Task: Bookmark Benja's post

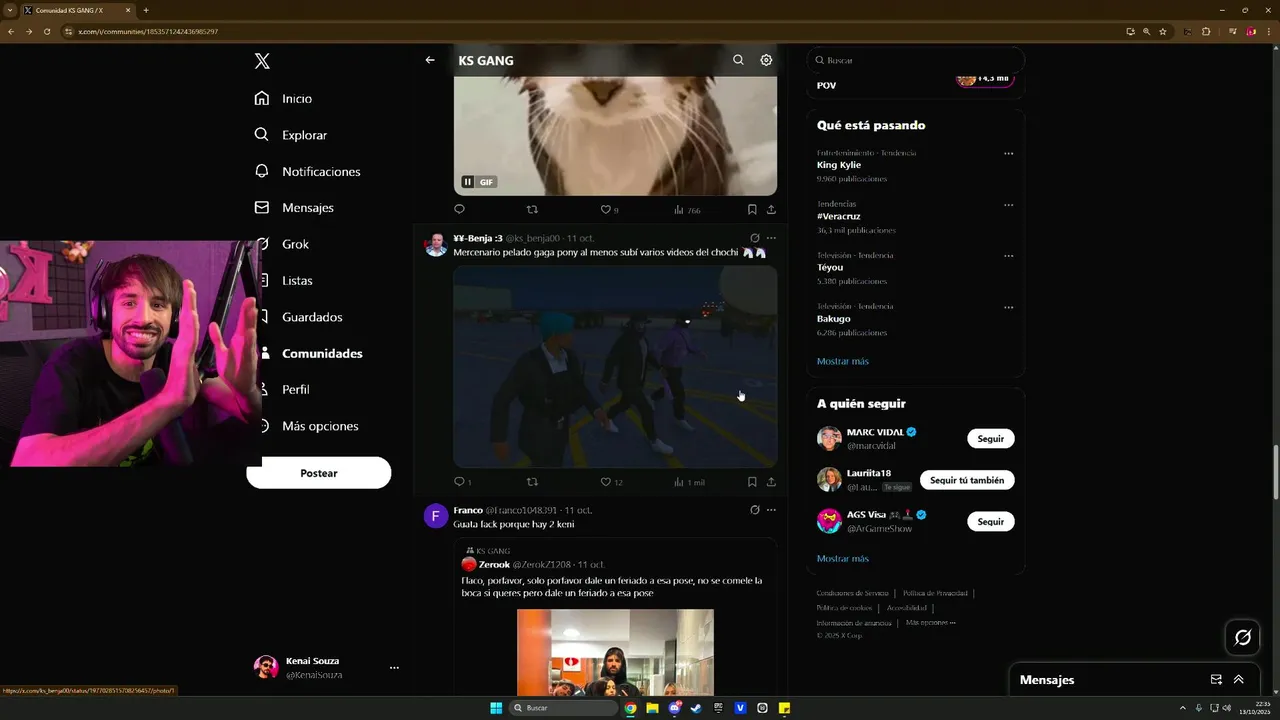Action: pyautogui.click(x=752, y=482)
